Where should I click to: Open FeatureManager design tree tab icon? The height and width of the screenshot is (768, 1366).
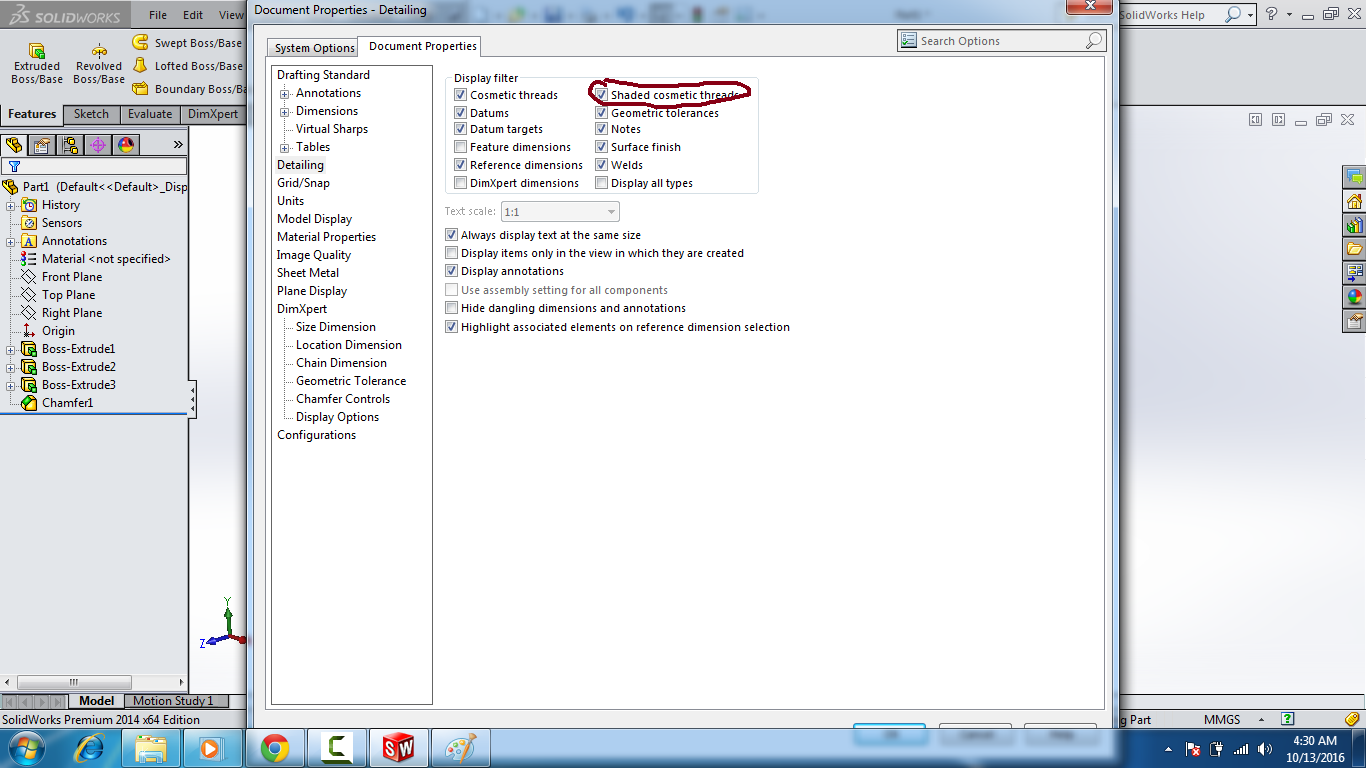14,145
